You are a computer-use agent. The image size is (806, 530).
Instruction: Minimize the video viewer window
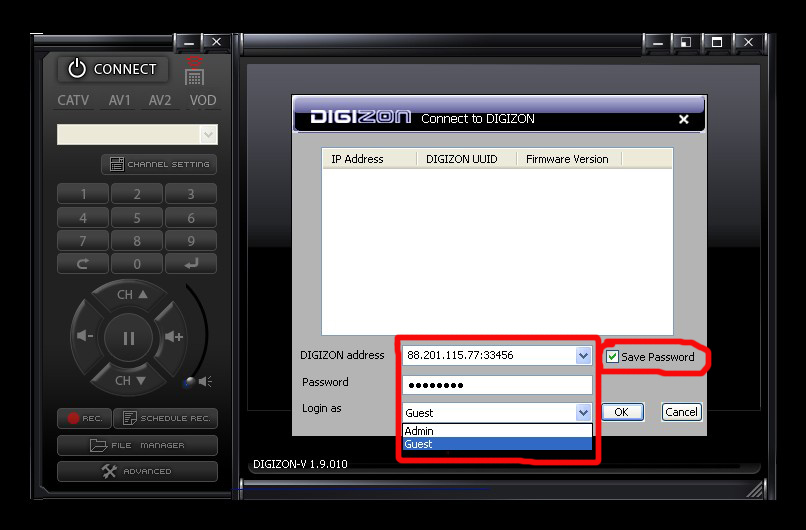pyautogui.click(x=657, y=43)
